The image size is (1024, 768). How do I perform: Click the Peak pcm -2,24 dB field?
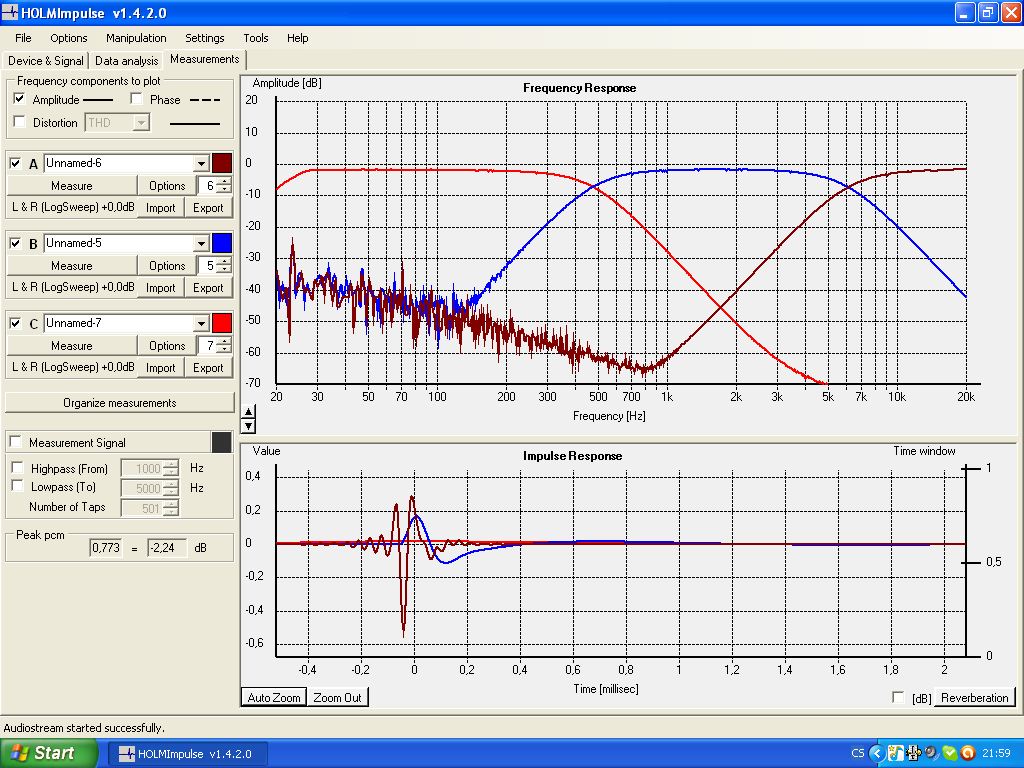(167, 548)
